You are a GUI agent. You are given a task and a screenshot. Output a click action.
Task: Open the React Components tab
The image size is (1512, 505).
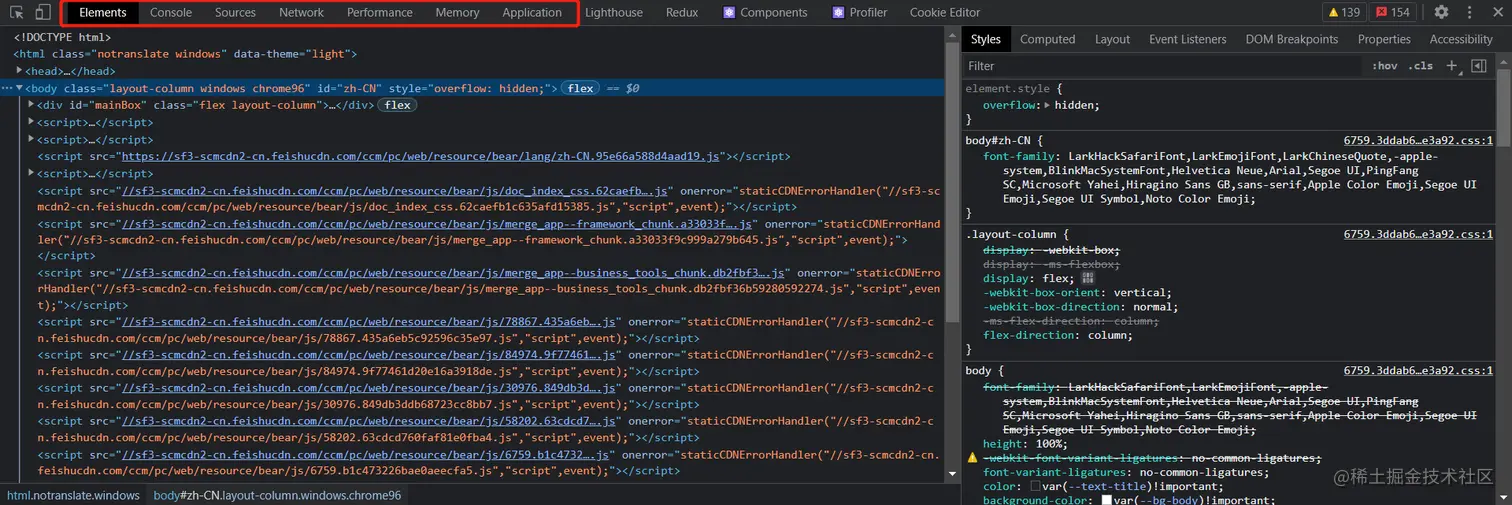[x=765, y=12]
